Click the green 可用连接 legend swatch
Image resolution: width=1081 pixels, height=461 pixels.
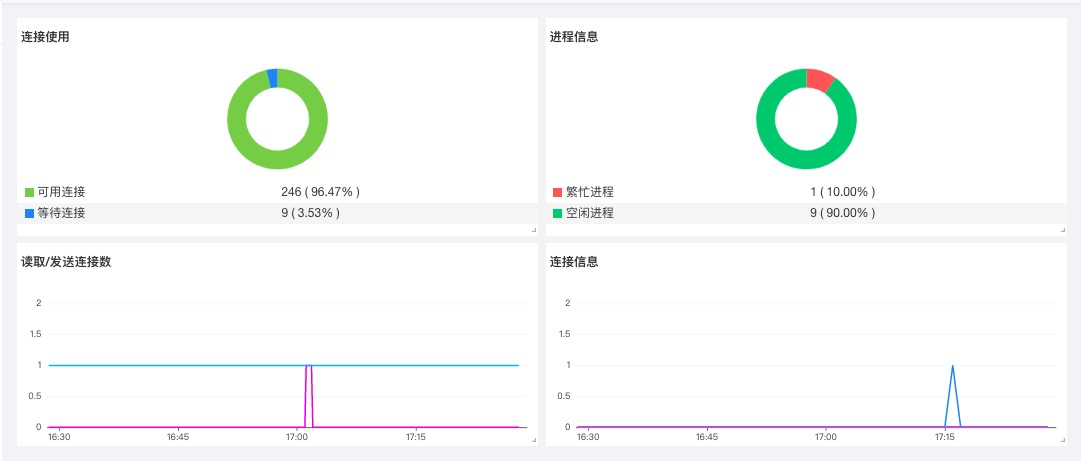(x=29, y=192)
